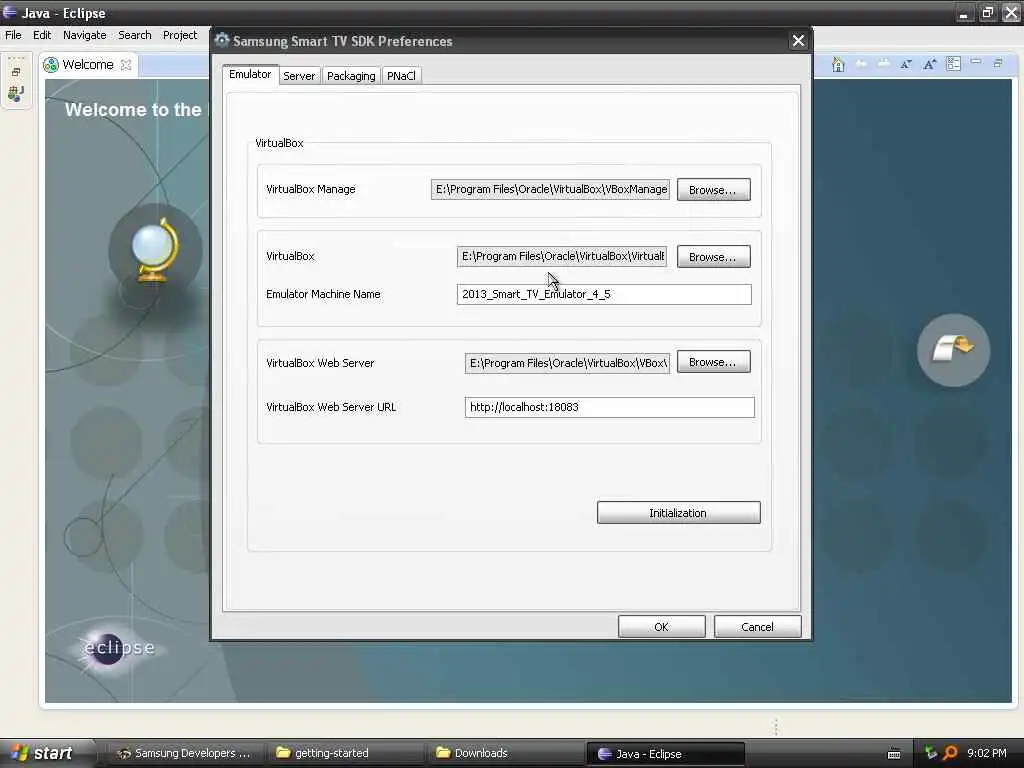Close the Welcome tab with its X

(x=126, y=65)
